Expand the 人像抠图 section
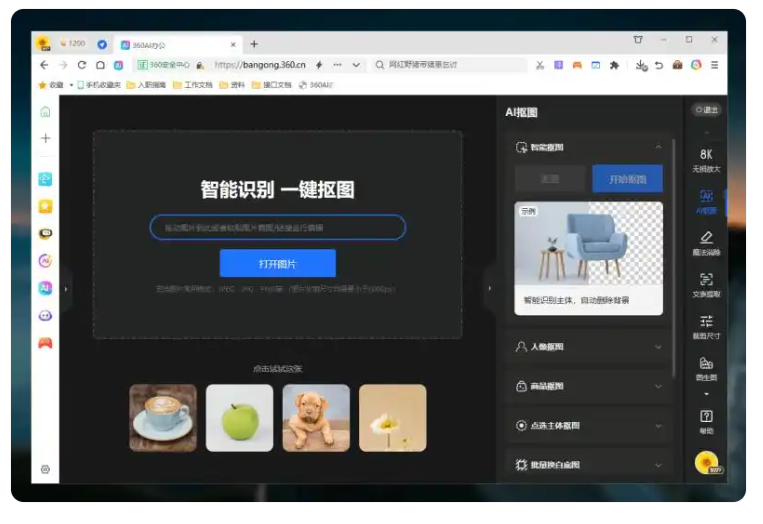 point(589,347)
